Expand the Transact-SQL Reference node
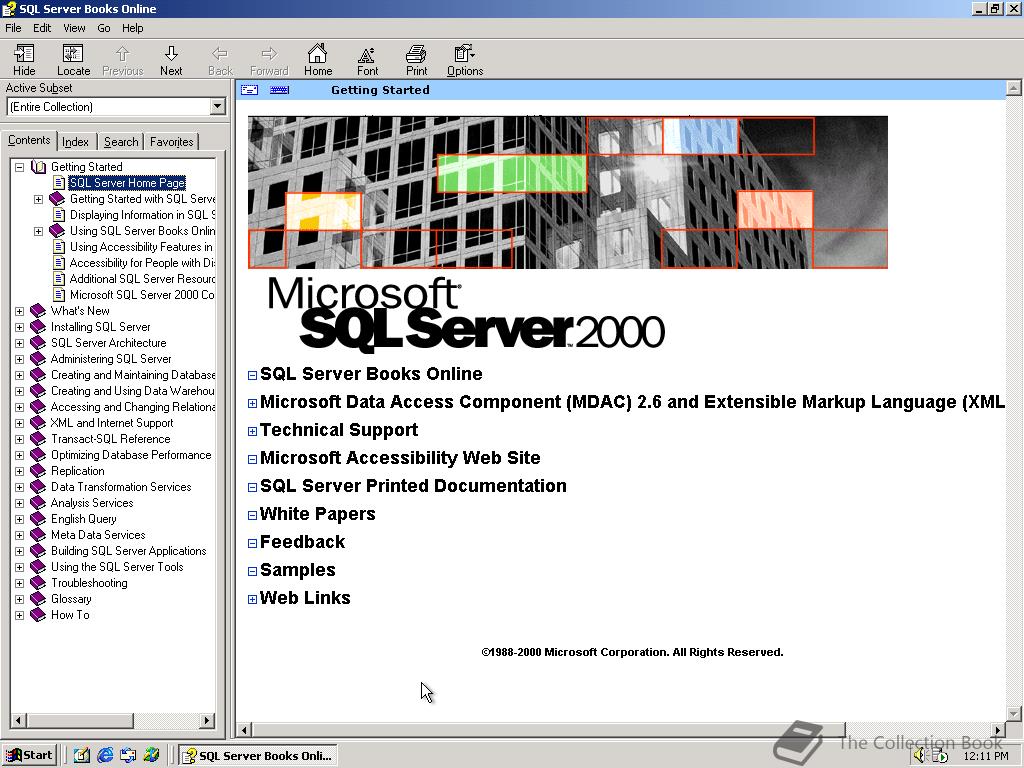 [x=20, y=440]
